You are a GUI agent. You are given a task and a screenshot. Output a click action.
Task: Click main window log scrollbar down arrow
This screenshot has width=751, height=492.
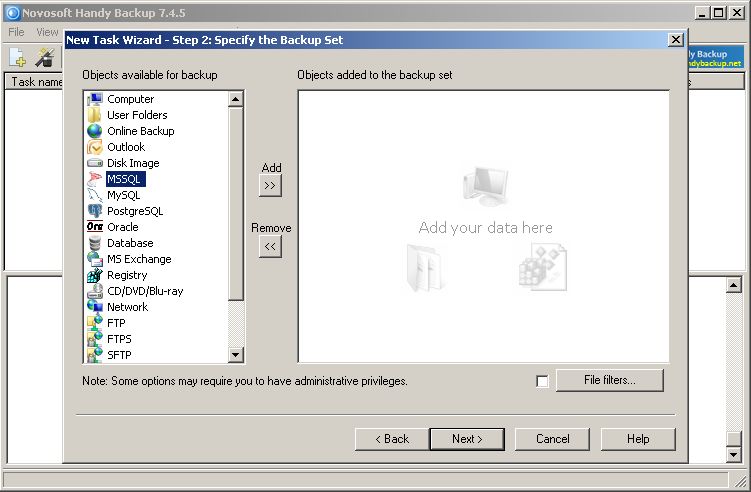[x=733, y=454]
